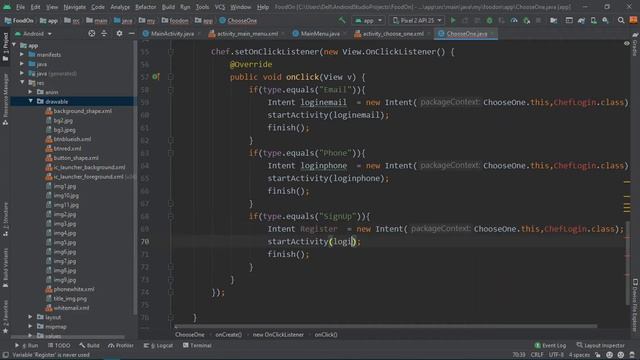Click onCreate() in the breadcrumb bar
The width and height of the screenshot is (640, 360).
(x=229, y=335)
